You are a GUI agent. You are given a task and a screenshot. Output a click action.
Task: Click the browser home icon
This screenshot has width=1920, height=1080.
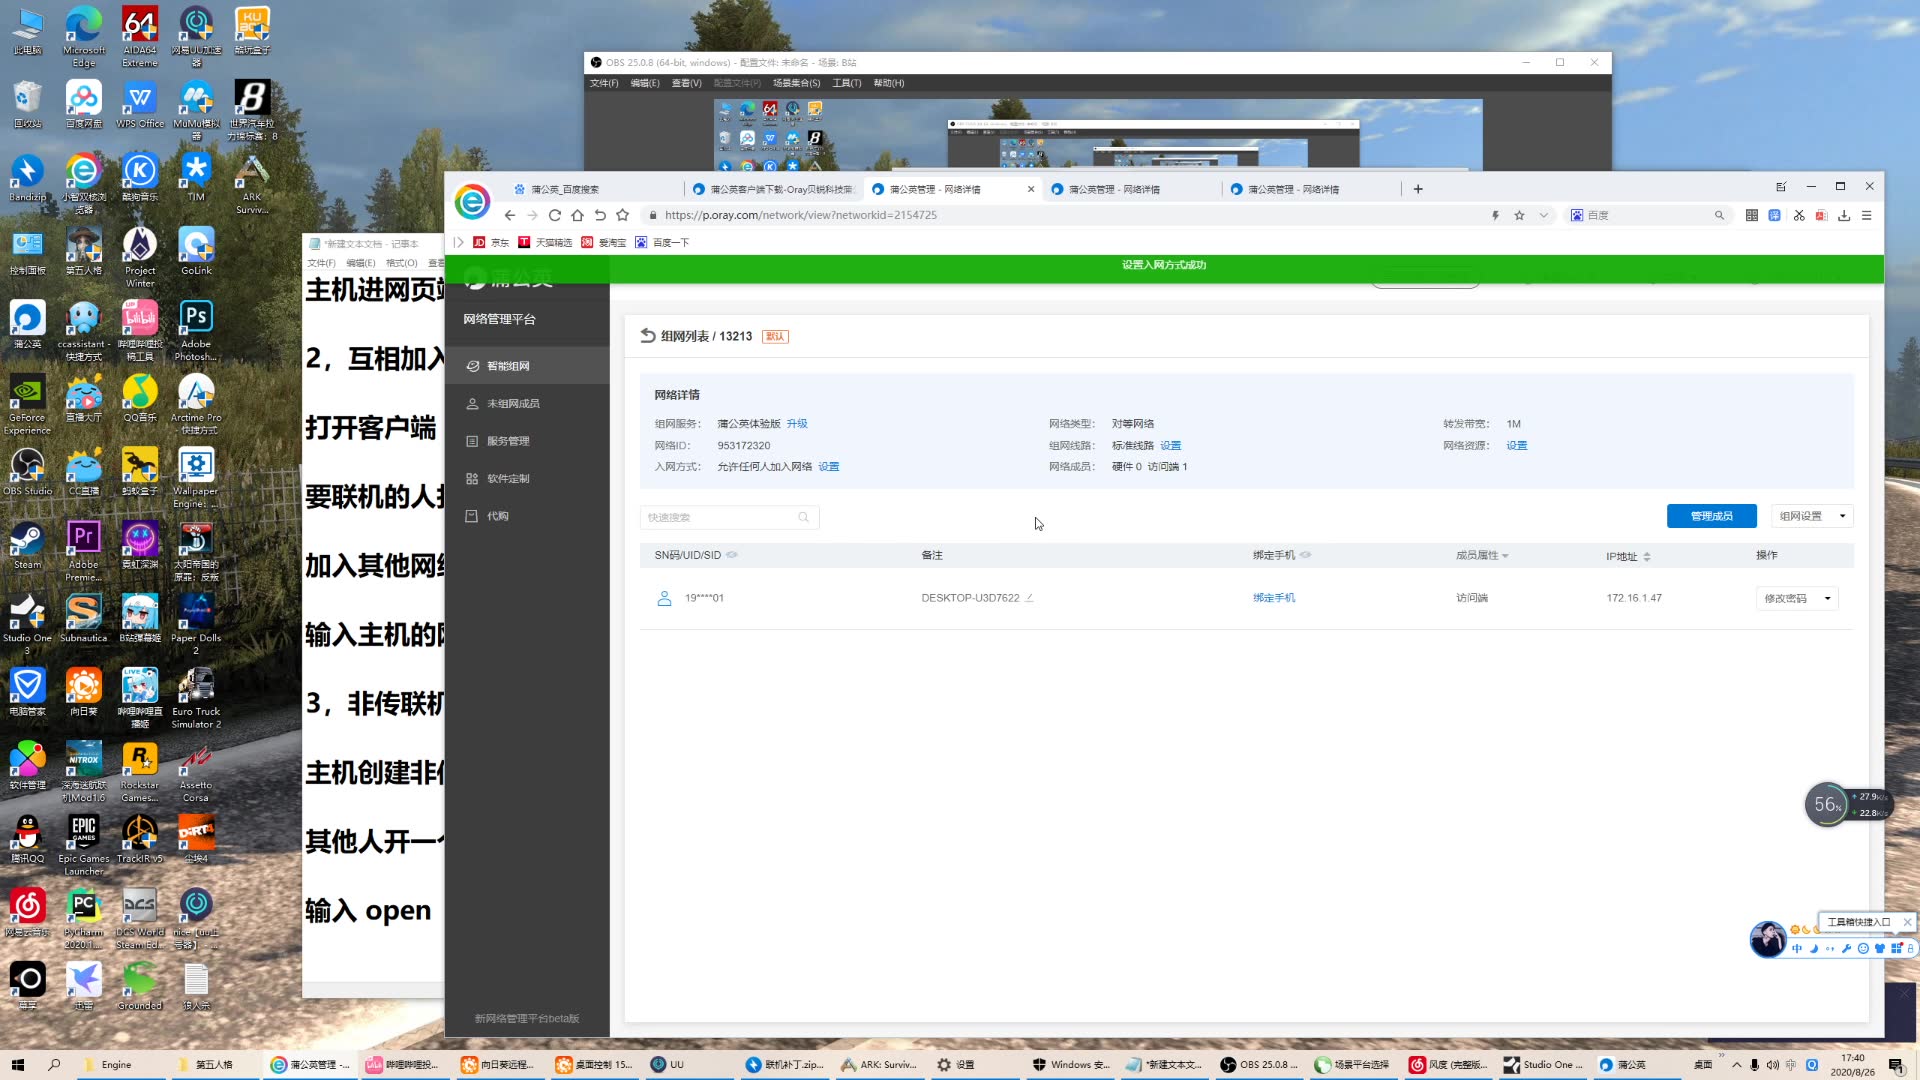(577, 215)
